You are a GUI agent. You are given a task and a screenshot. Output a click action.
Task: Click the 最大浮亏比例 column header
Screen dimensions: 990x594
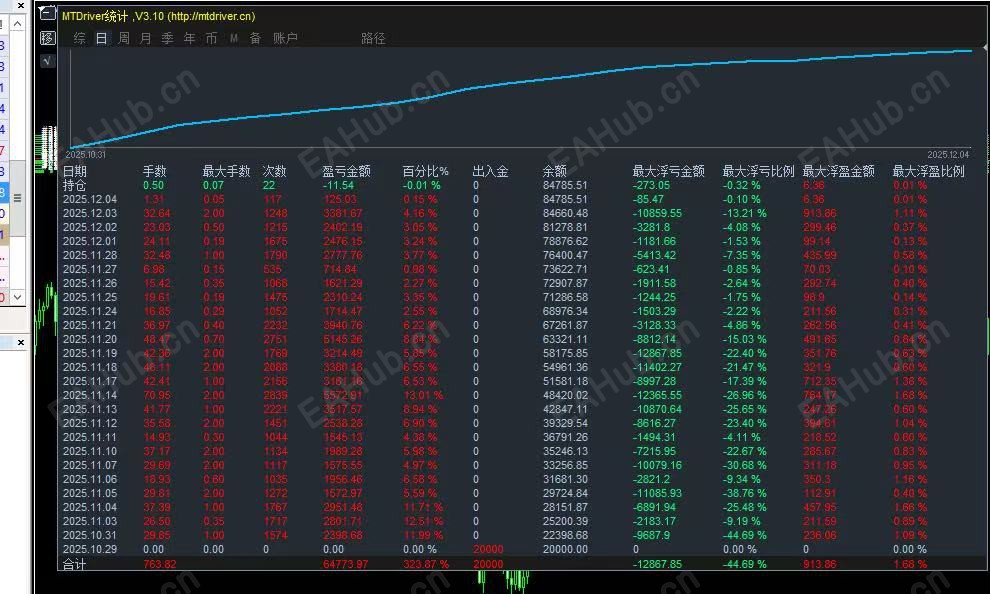758,171
